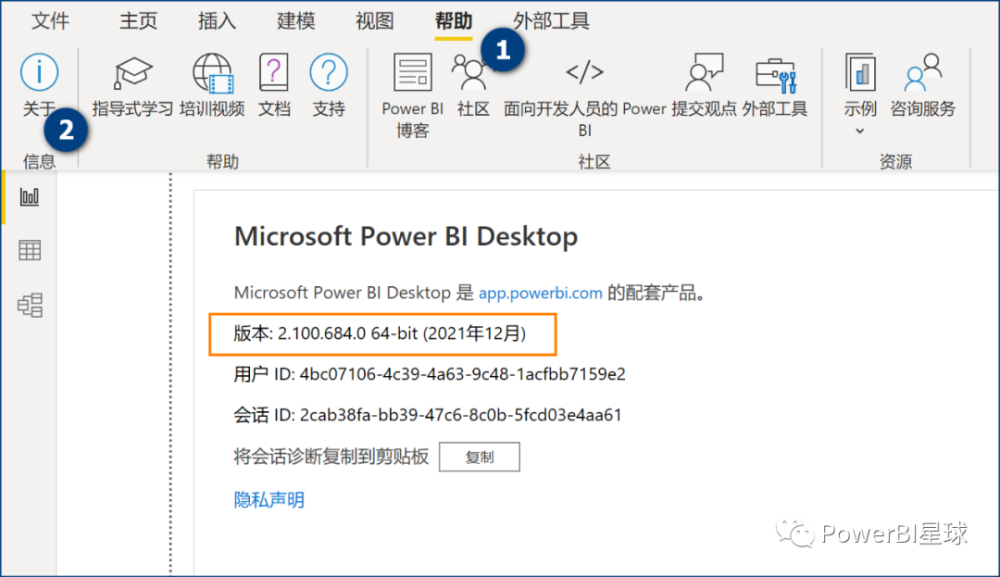Switch to the 建模 ribbon tab

pyautogui.click(x=296, y=21)
